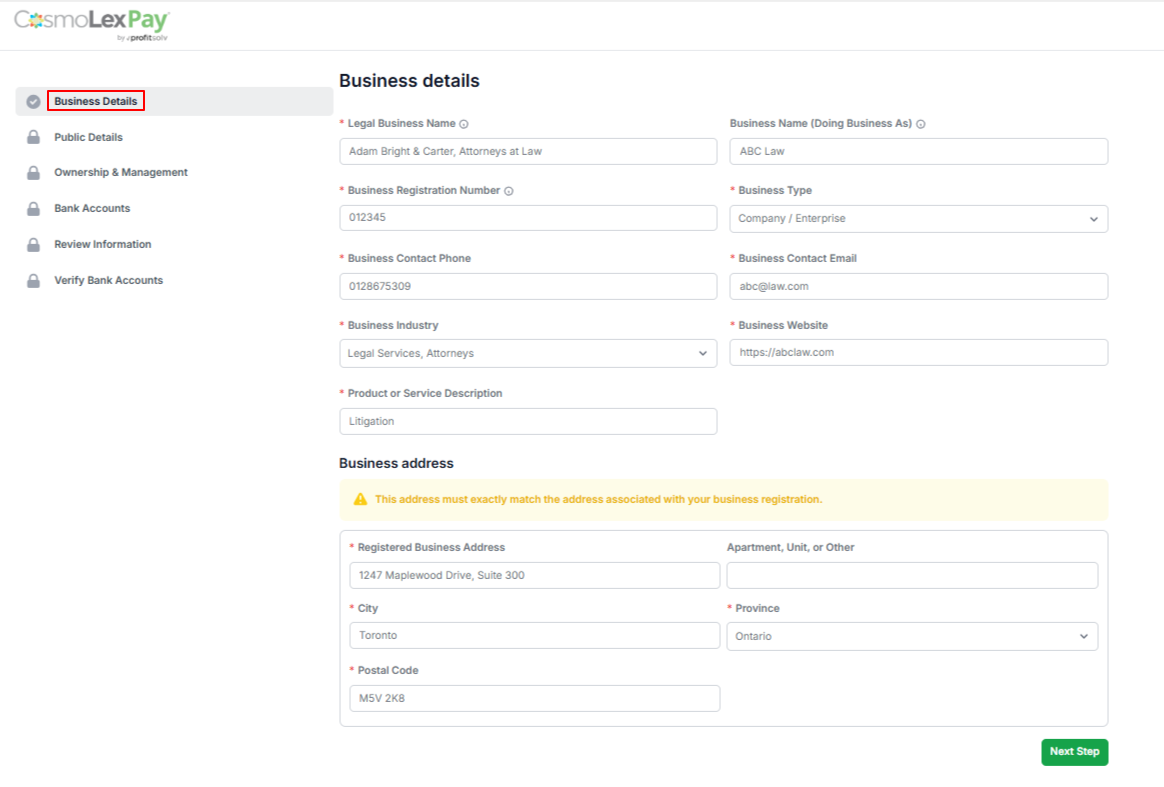Screen dimensions: 1164x787
Task: Click the Registered Business Address field
Action: pyautogui.click(x=534, y=575)
